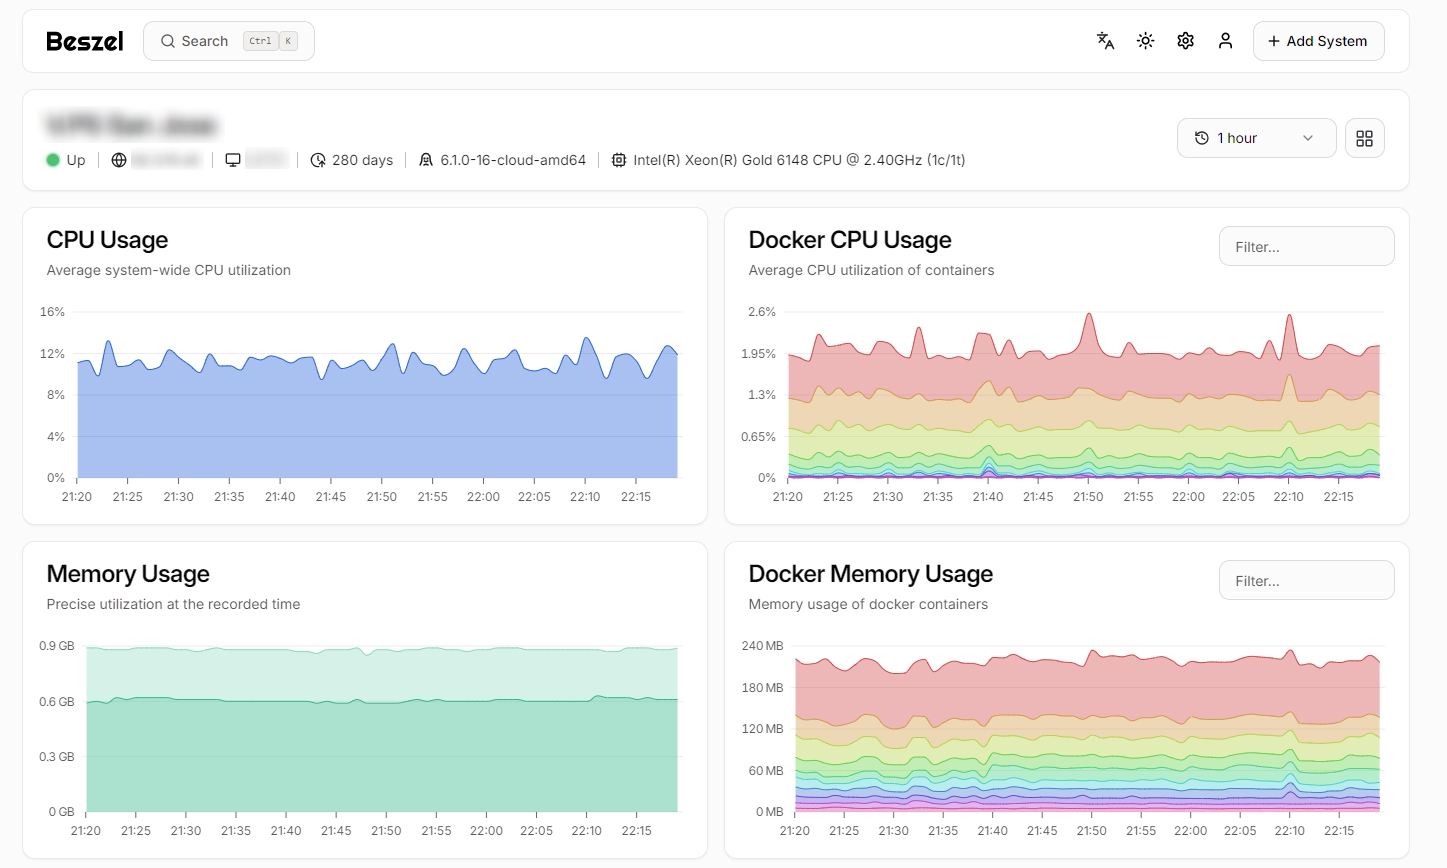Click the chevron arrow in time selector
The height and width of the screenshot is (868, 1447).
pyautogui.click(x=1307, y=138)
